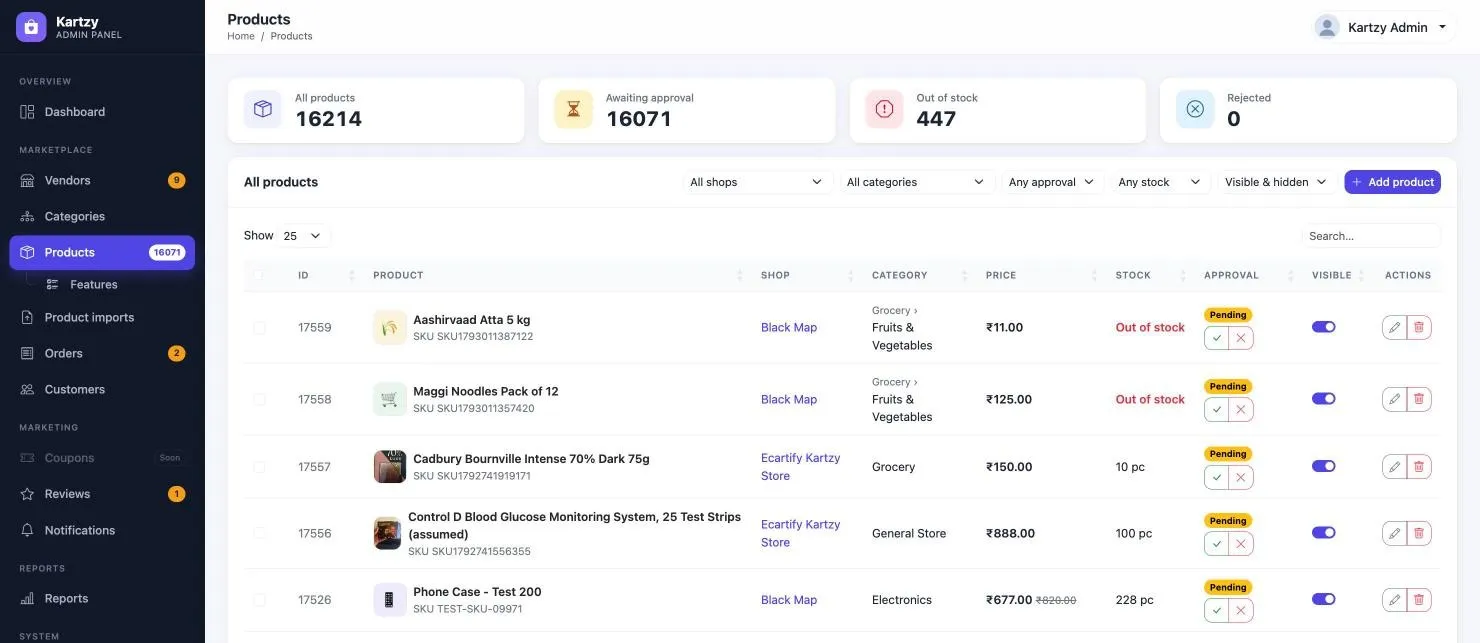Image resolution: width=1480 pixels, height=643 pixels.
Task: Sort table by Stock column
Action: point(1150,275)
